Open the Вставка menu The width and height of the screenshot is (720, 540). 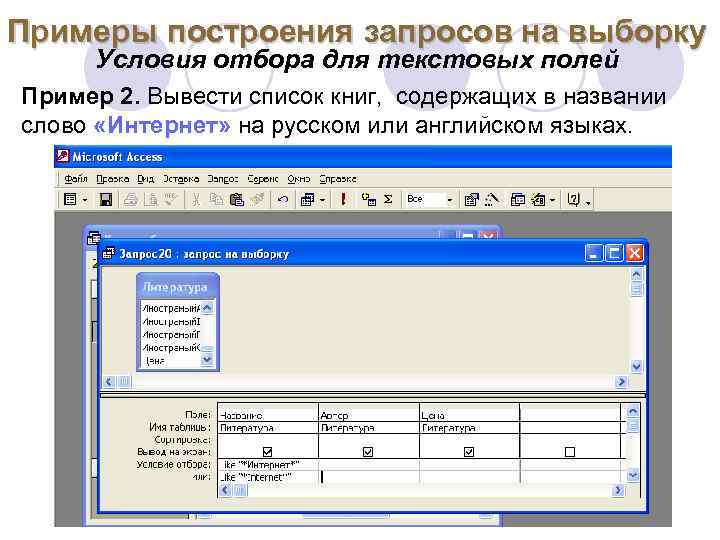[x=181, y=179]
